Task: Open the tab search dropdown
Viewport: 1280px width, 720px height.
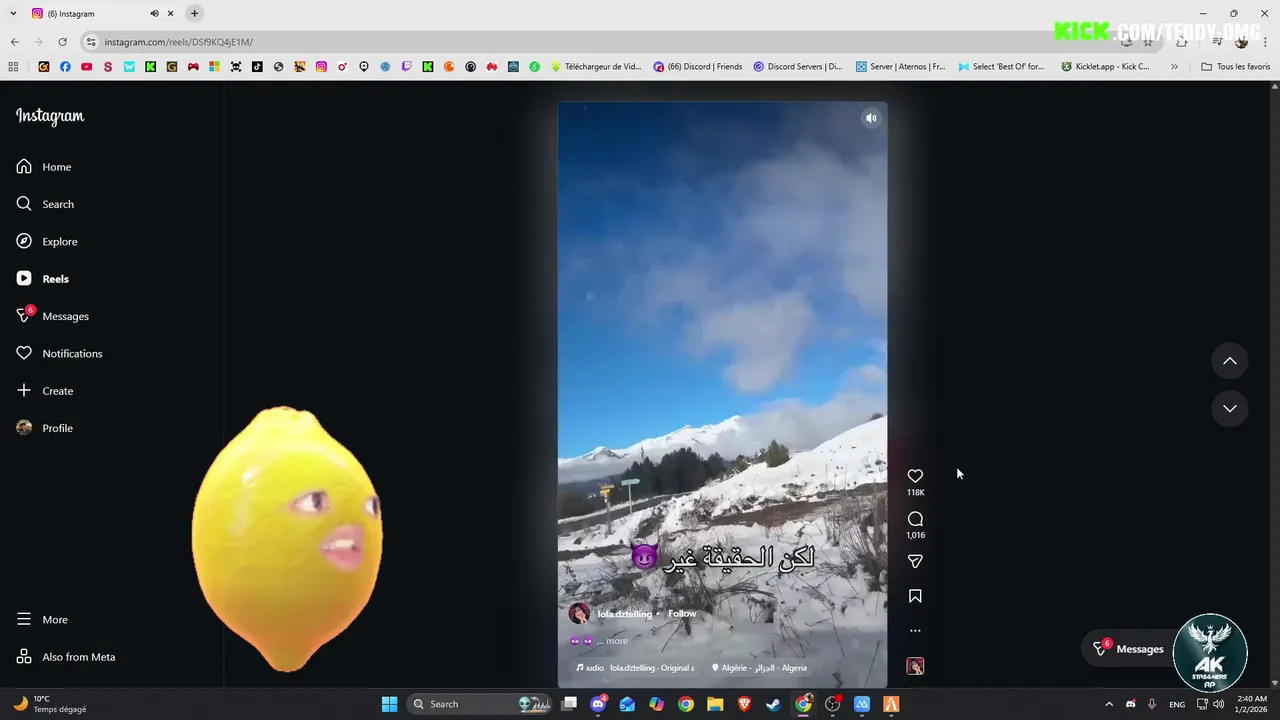Action: tap(12, 13)
